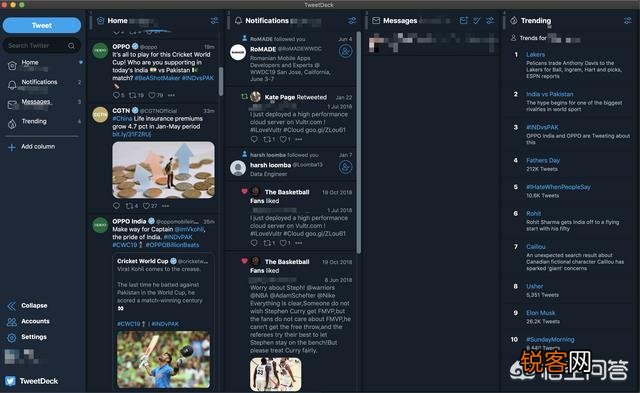Follow RoMADE via follow icon

[345, 51]
